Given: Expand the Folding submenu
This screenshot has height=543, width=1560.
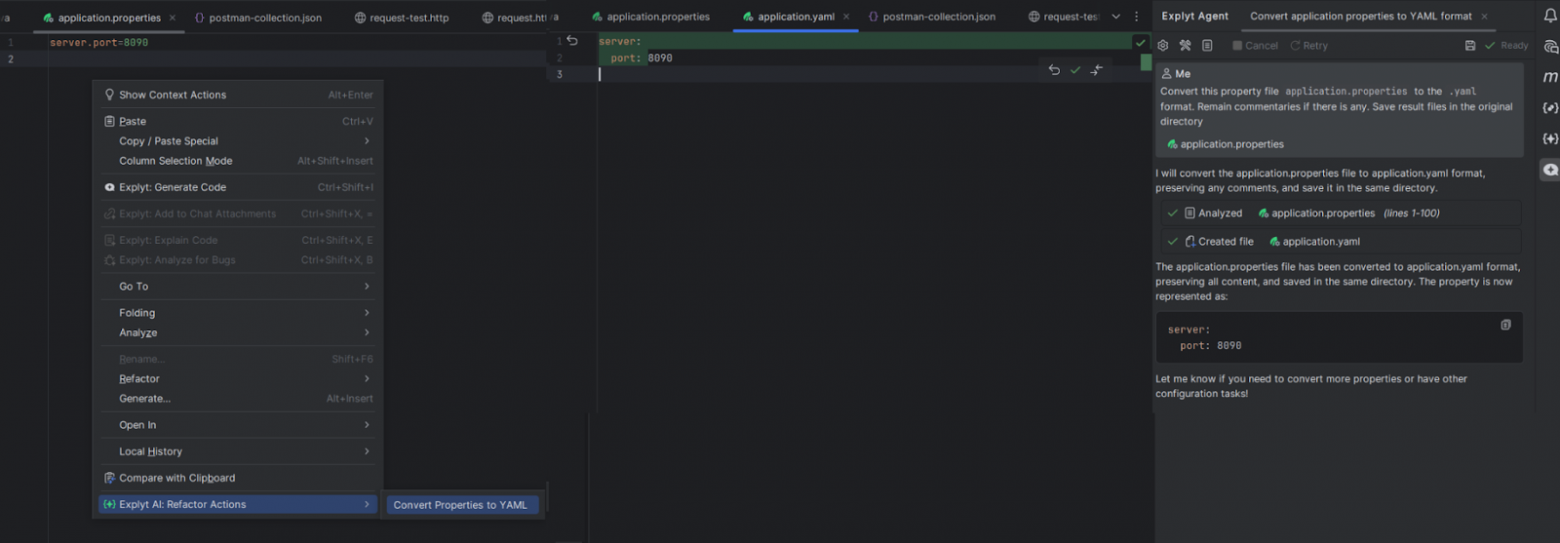Looking at the screenshot, I should (239, 313).
